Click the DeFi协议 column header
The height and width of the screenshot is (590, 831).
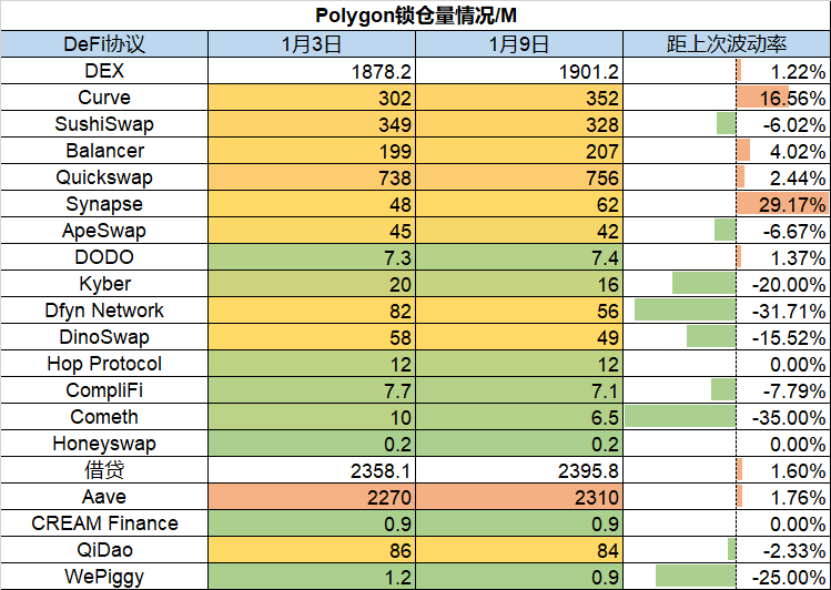(x=104, y=44)
